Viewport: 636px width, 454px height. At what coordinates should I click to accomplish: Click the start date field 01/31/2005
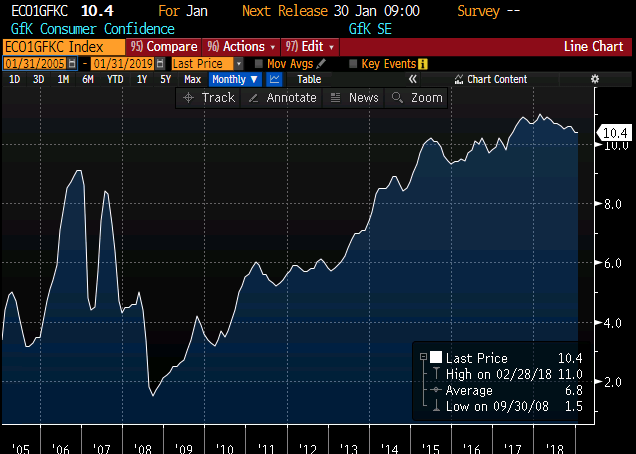coord(35,64)
